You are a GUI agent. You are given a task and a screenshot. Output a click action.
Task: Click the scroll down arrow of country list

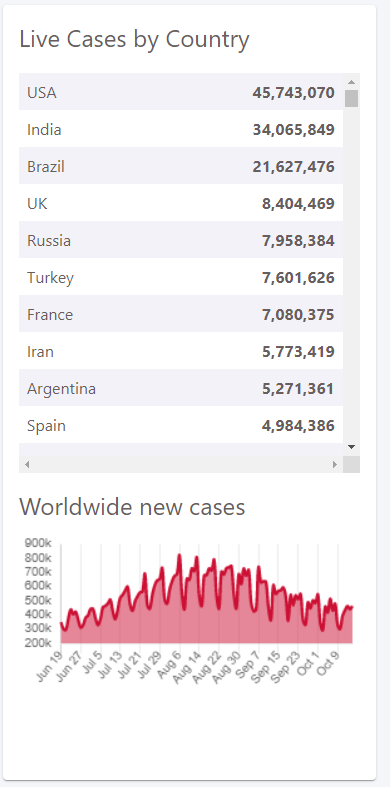351,447
